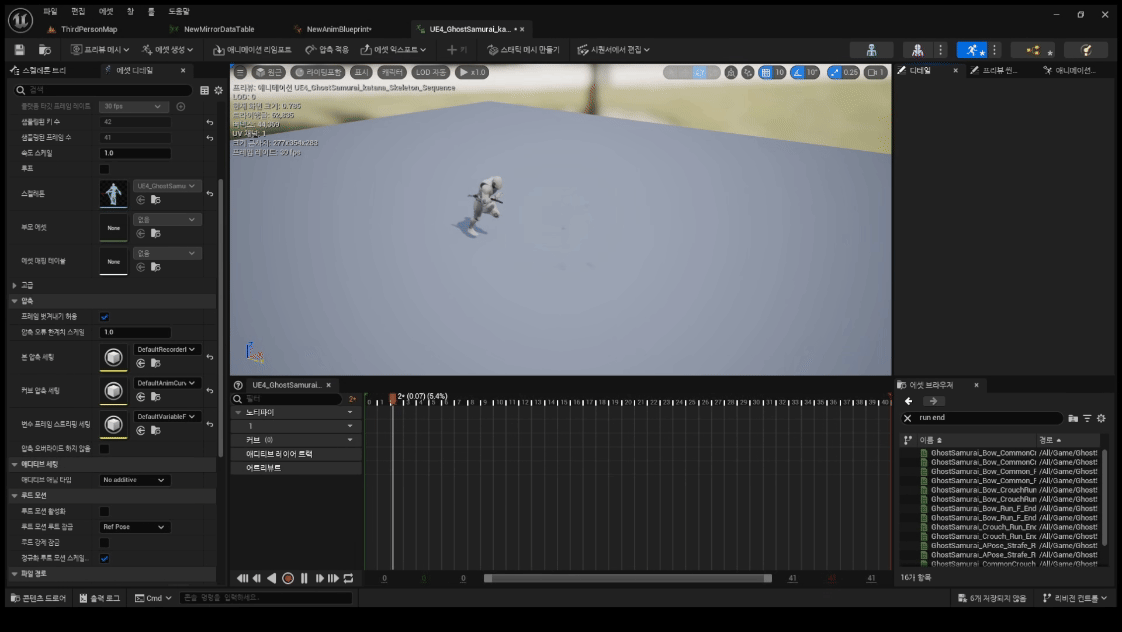Viewport: 1122px width, 632px height.
Task: Open the UE4_GhostSamu skeleton dropdown
Action: coord(167,186)
